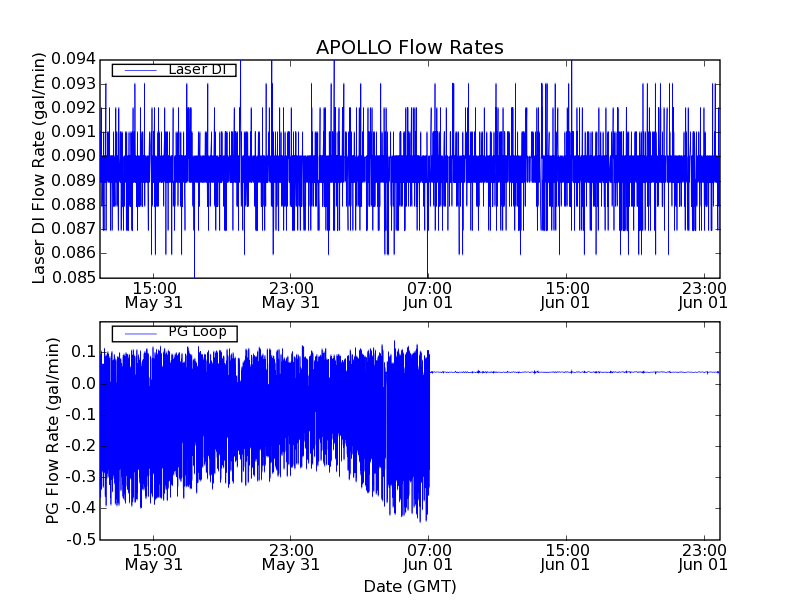Click "15:00 Jun 01" tick under the lower plot
Viewport: 800px width, 600px height.
[566, 557]
